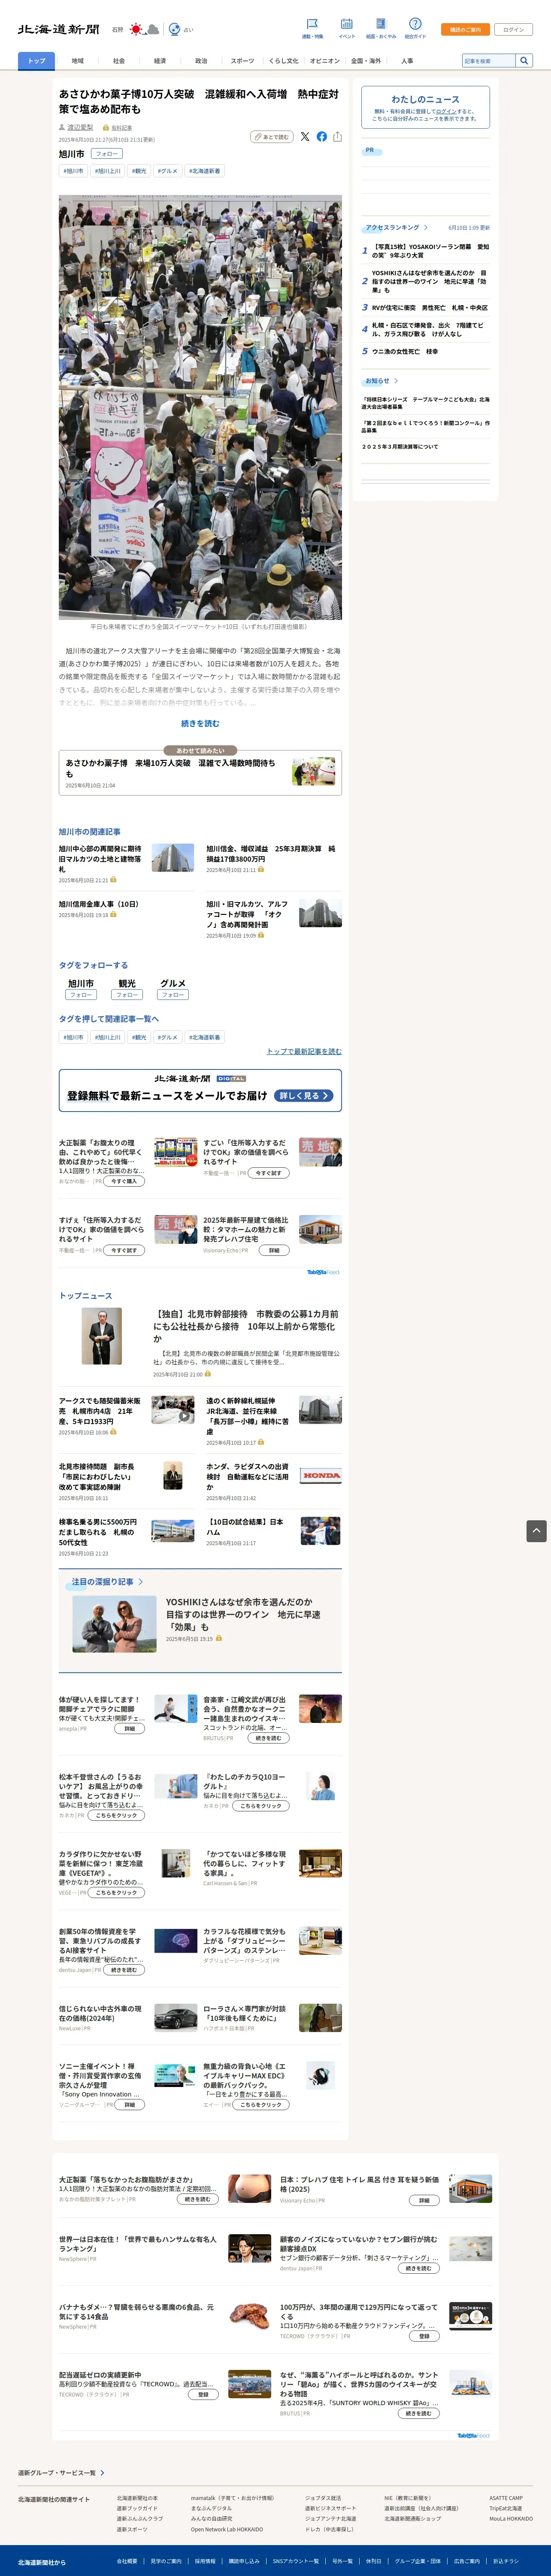Open the 政治 menu
The width and height of the screenshot is (551, 2576).
point(201,61)
